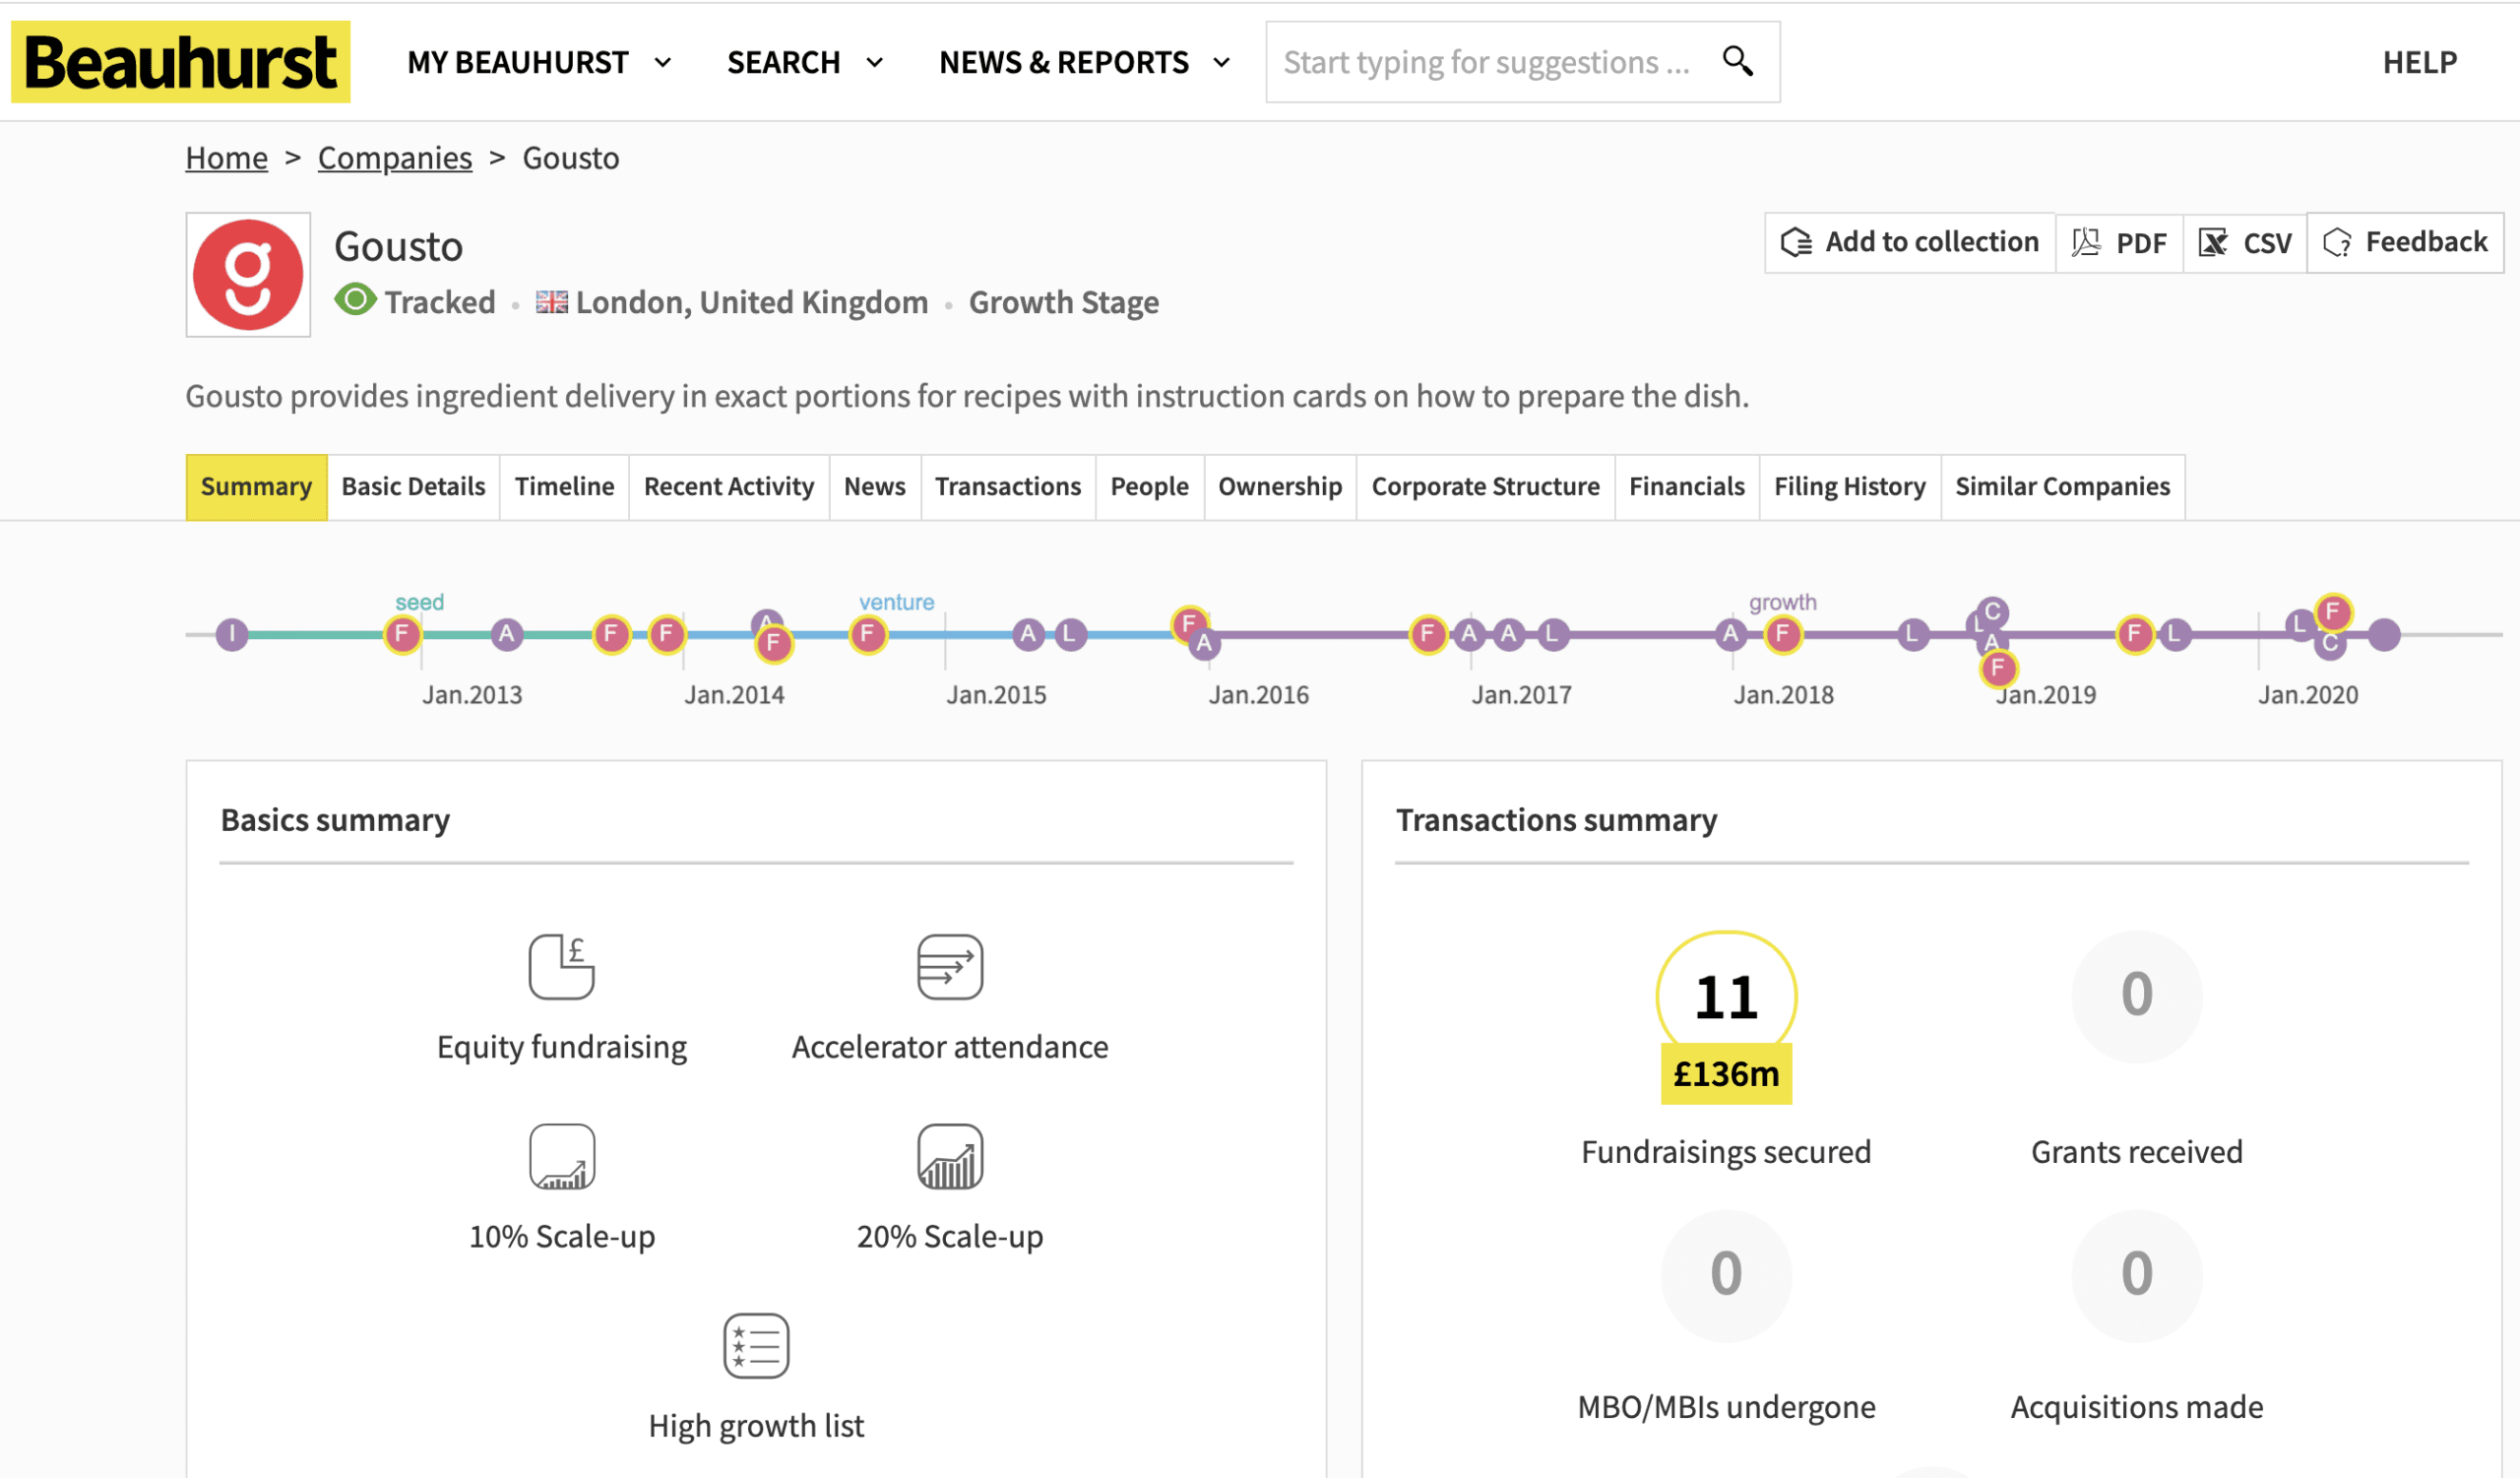
Task: Click the unlabeled purple end marker on timeline
Action: [x=2384, y=634]
